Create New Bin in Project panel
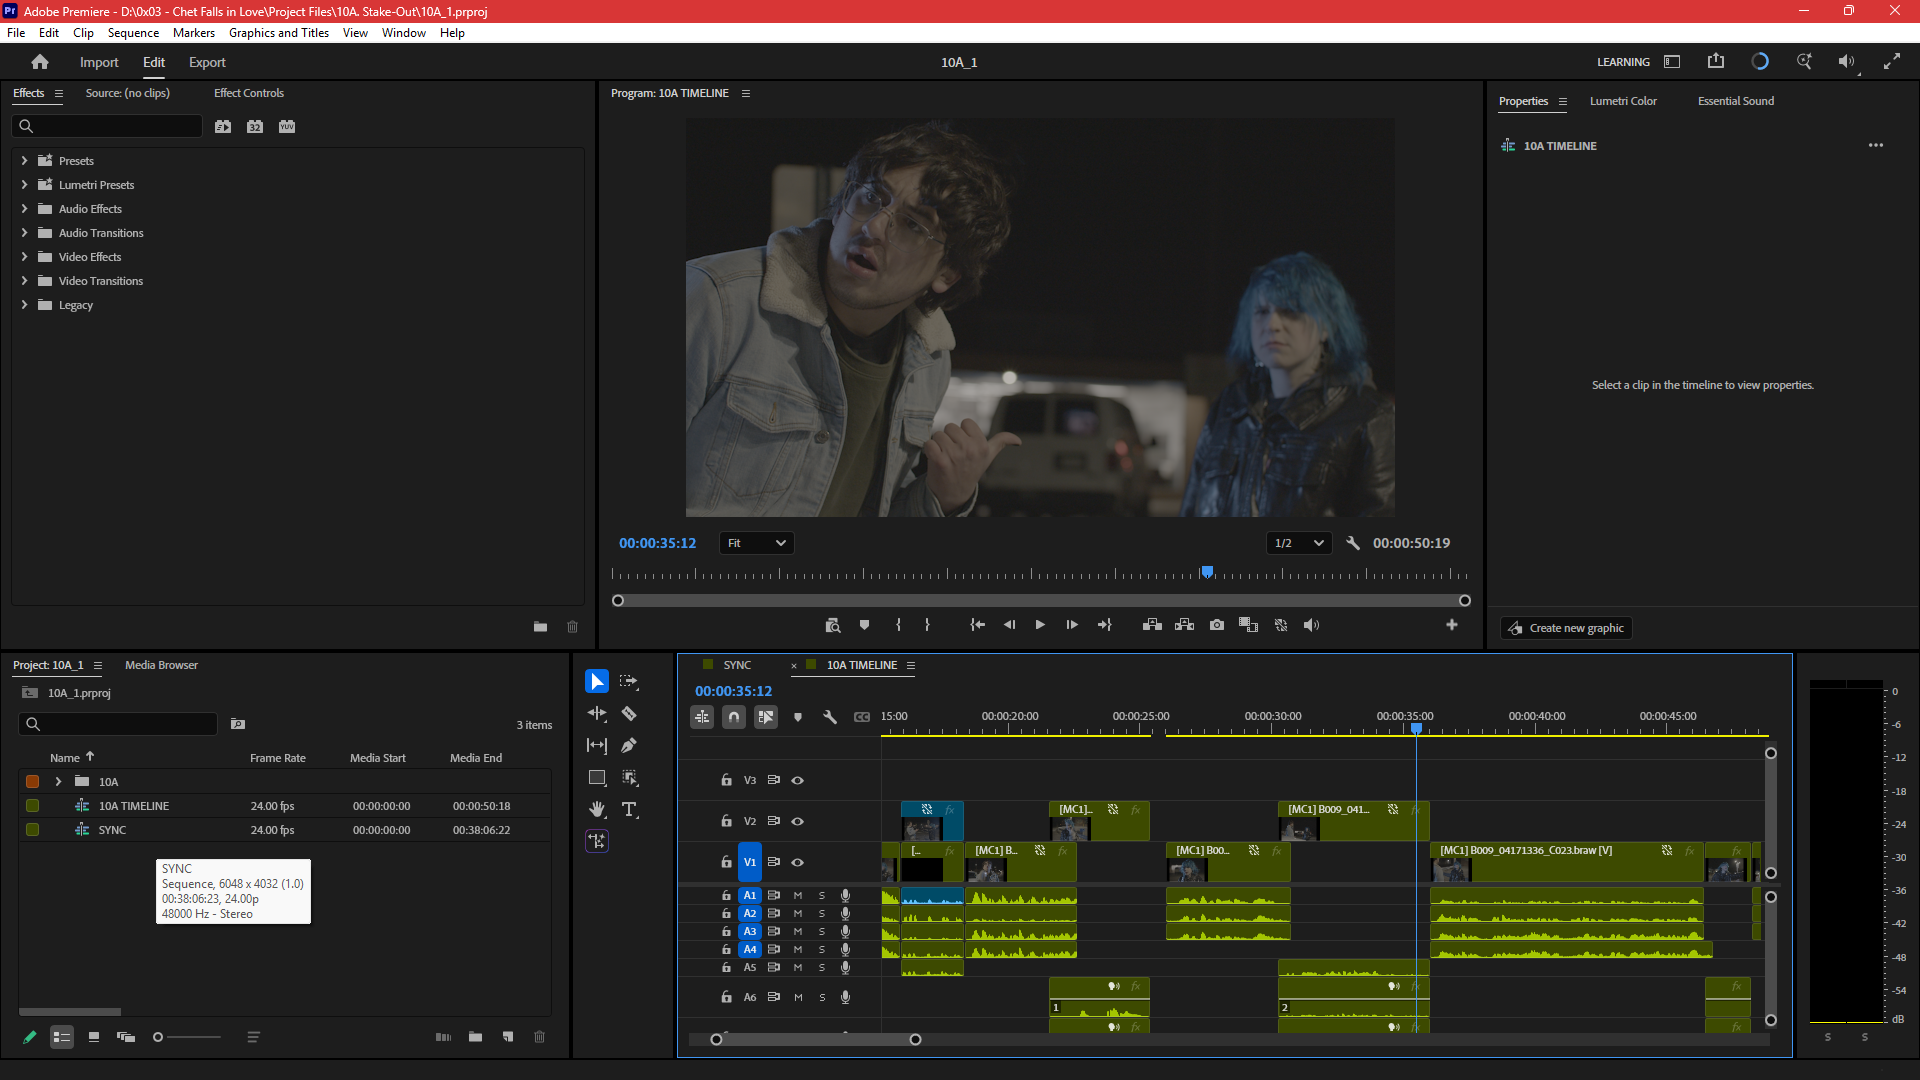Image resolution: width=1920 pixels, height=1080 pixels. [476, 1037]
